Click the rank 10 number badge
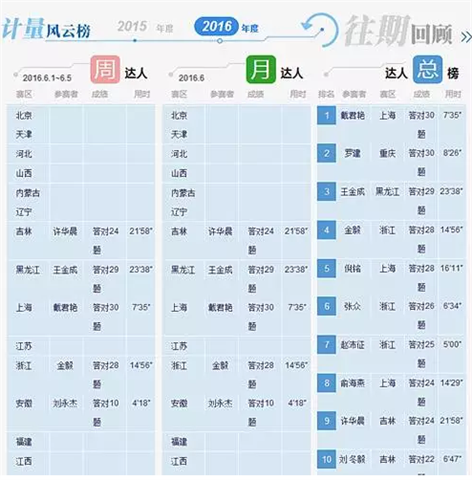 326,459
